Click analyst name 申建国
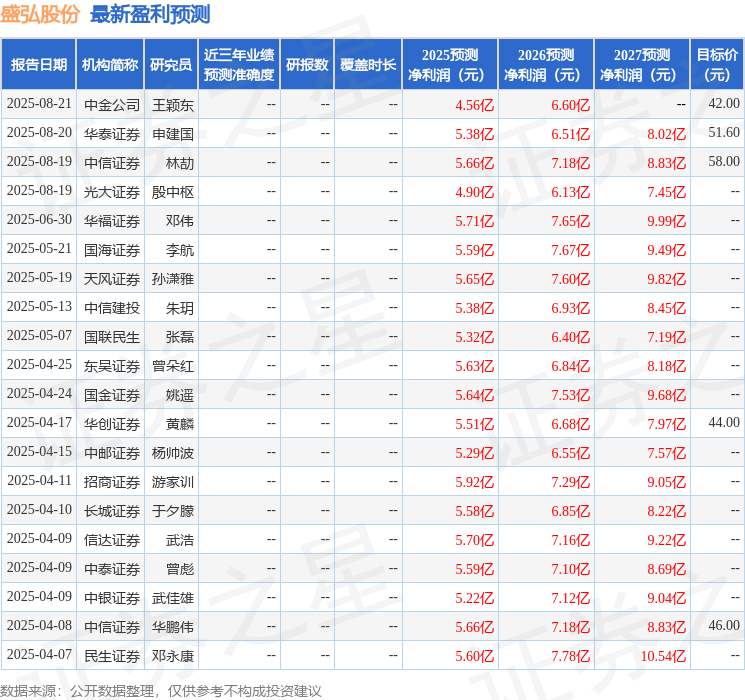Image resolution: width=745 pixels, height=700 pixels. 173,134
